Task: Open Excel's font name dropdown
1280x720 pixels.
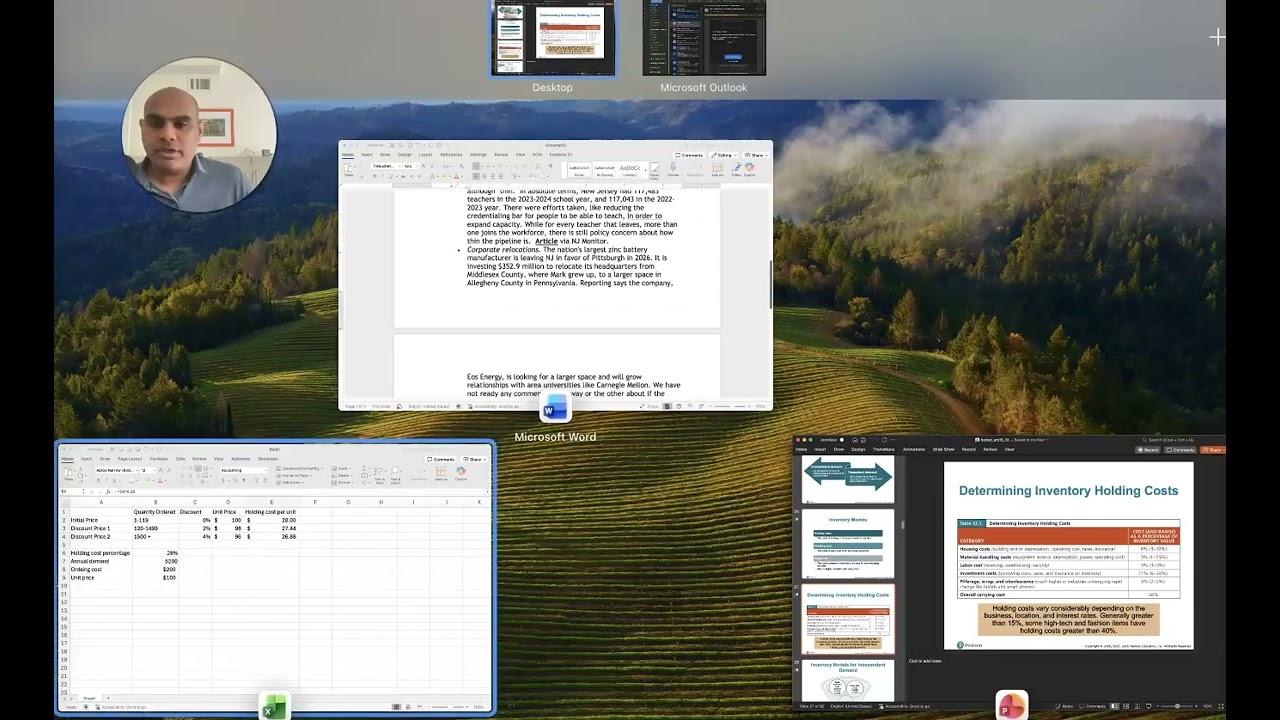Action: 136,470
